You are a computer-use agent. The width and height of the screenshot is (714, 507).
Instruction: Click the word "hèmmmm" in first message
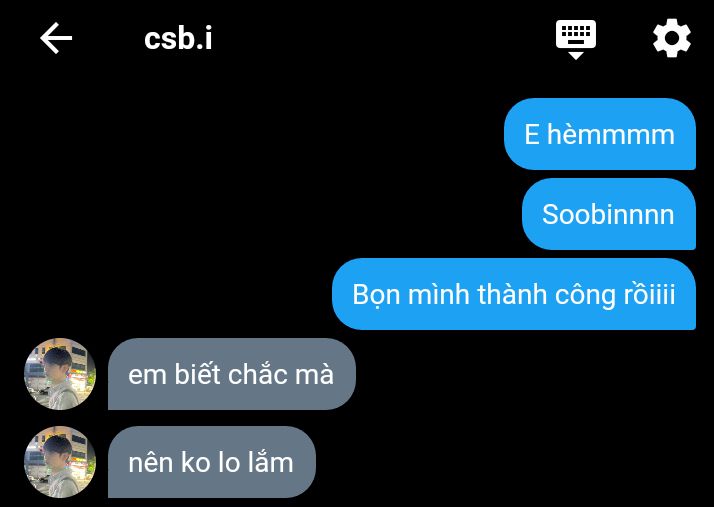tap(611, 135)
